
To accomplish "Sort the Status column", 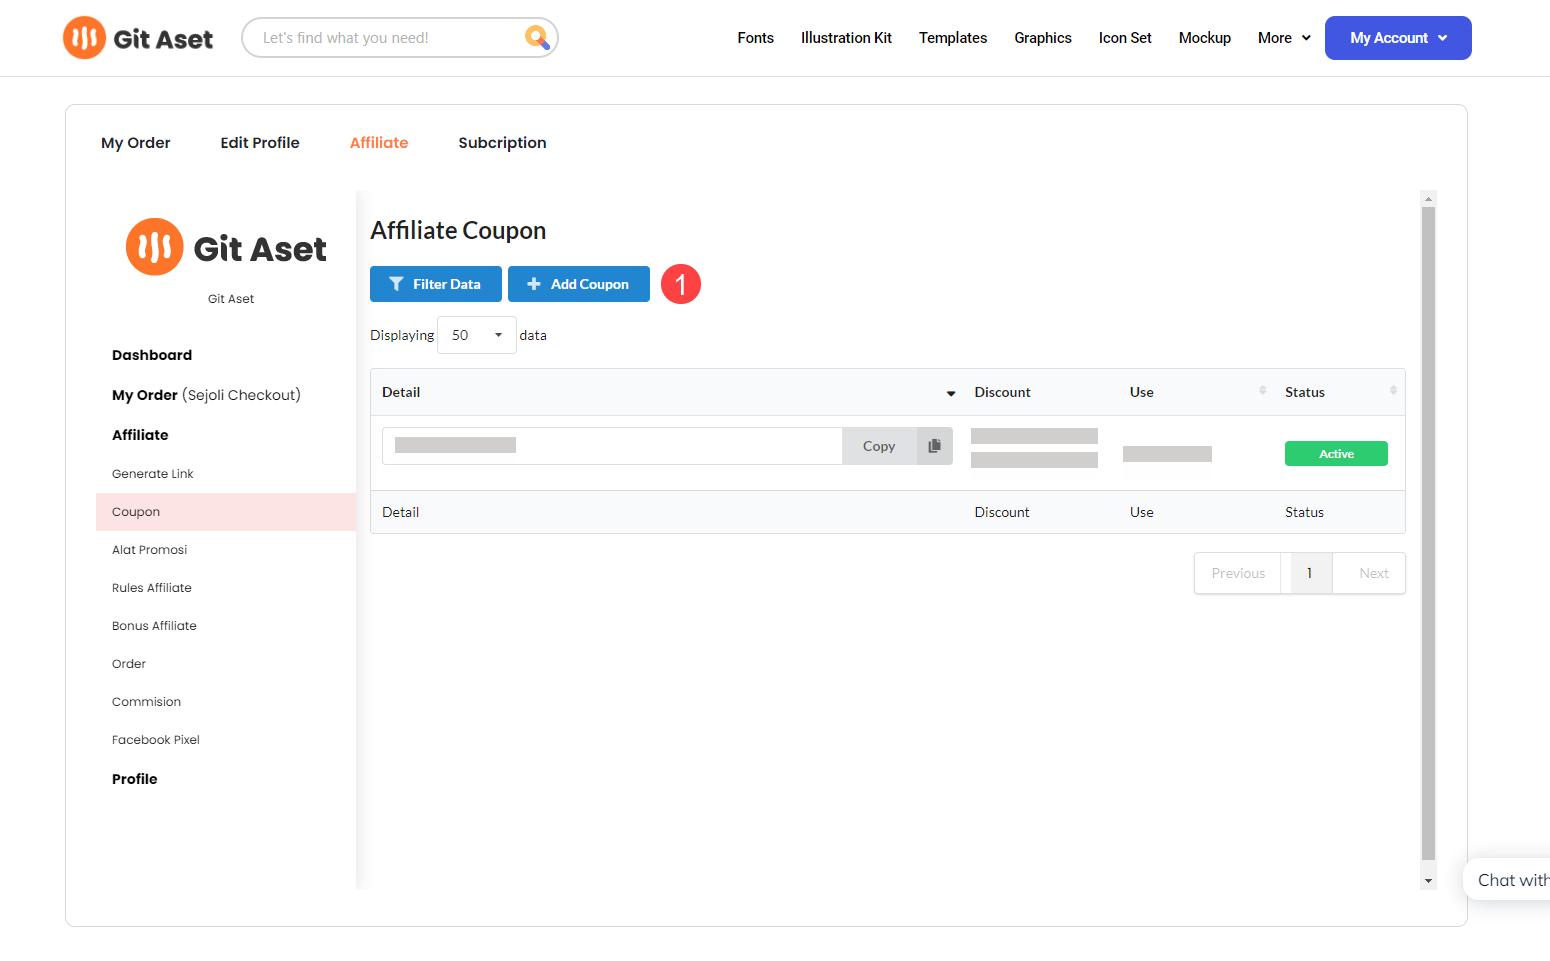I will [1392, 391].
